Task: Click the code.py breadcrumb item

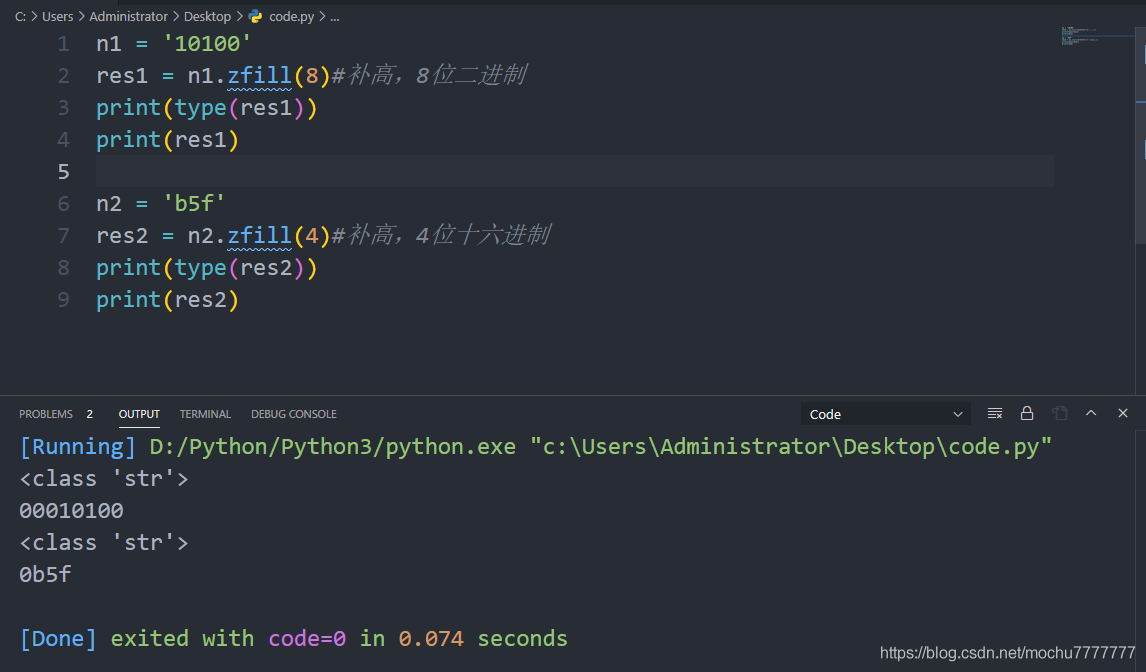Action: [292, 16]
